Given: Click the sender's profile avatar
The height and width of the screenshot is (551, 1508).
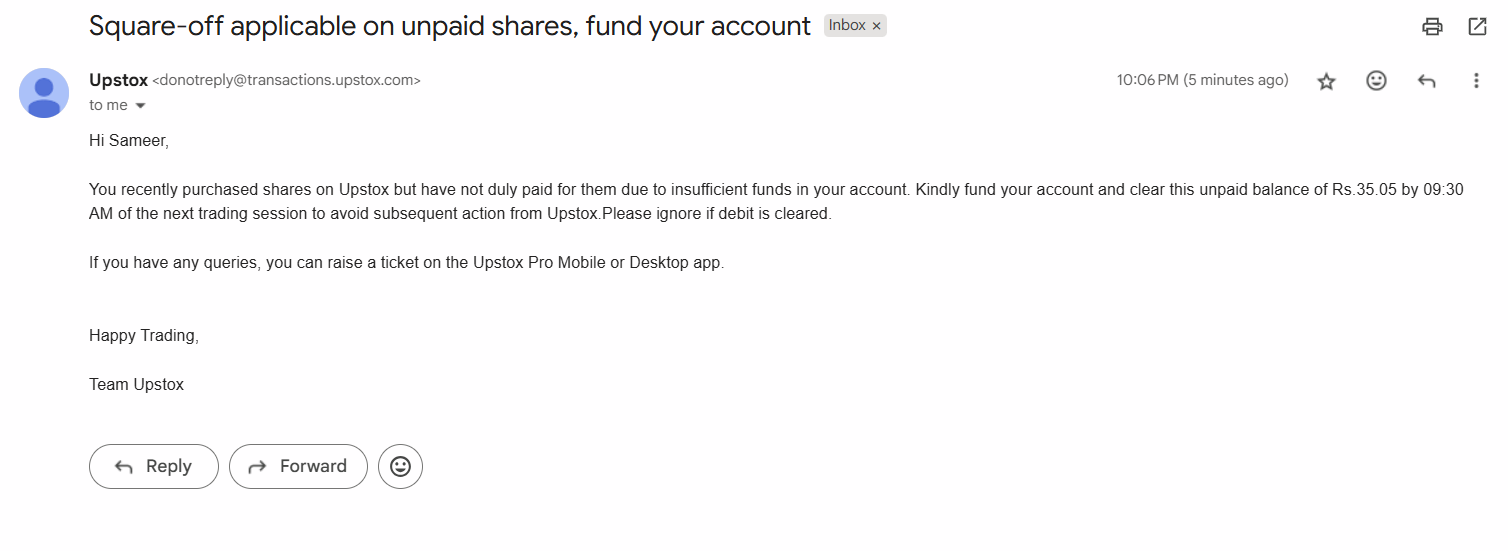Looking at the screenshot, I should tap(44, 93).
